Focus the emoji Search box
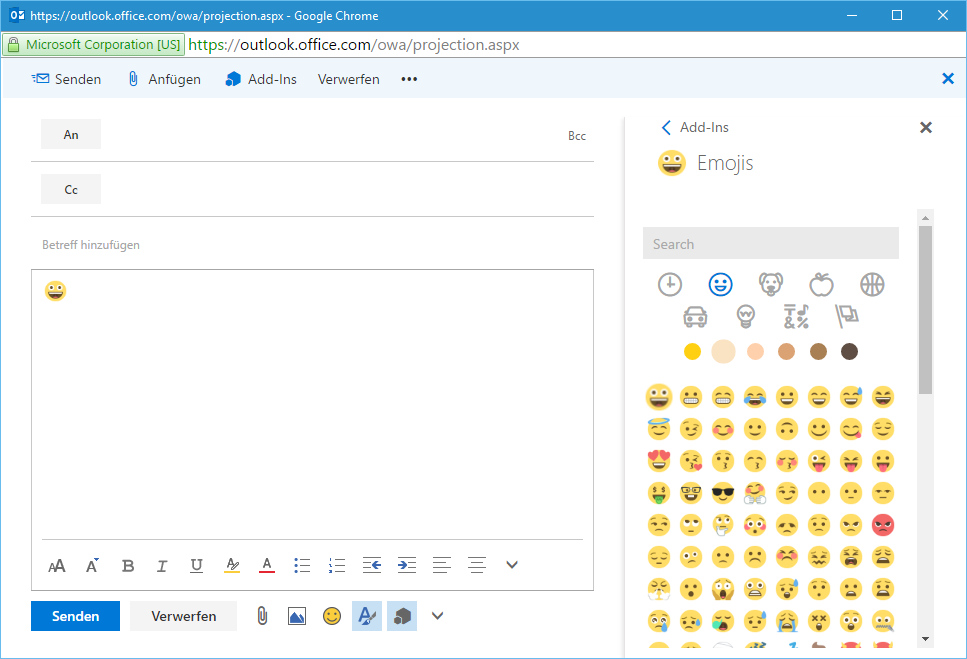The height and width of the screenshot is (659, 967). click(771, 244)
